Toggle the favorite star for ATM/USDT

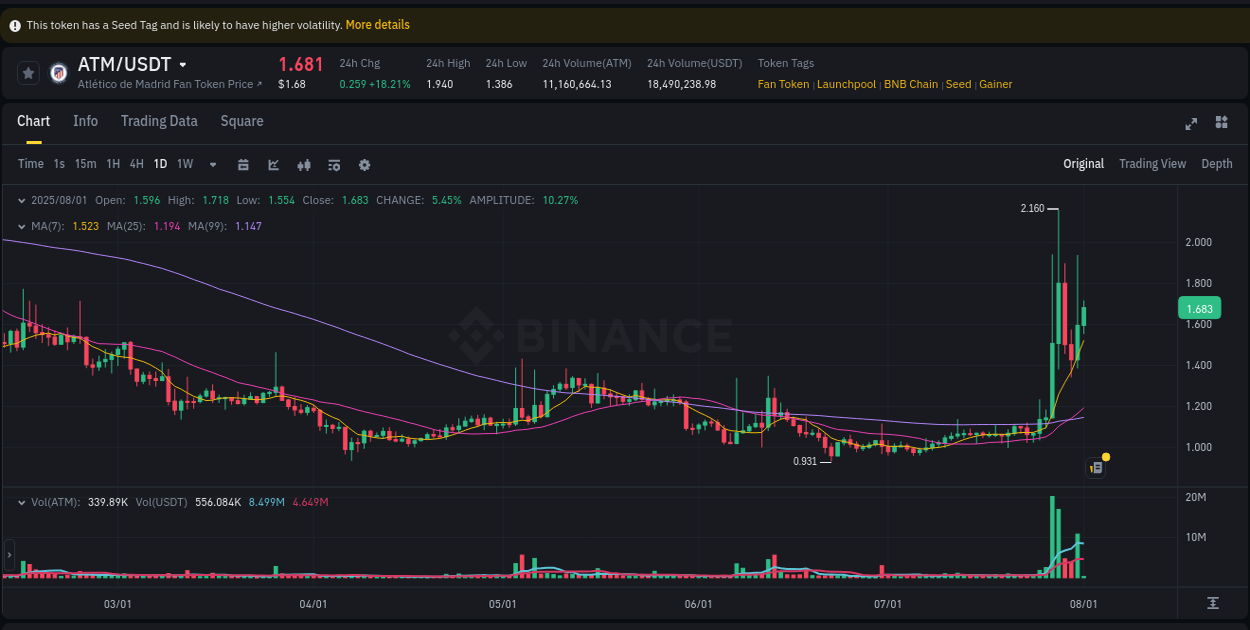[26, 72]
